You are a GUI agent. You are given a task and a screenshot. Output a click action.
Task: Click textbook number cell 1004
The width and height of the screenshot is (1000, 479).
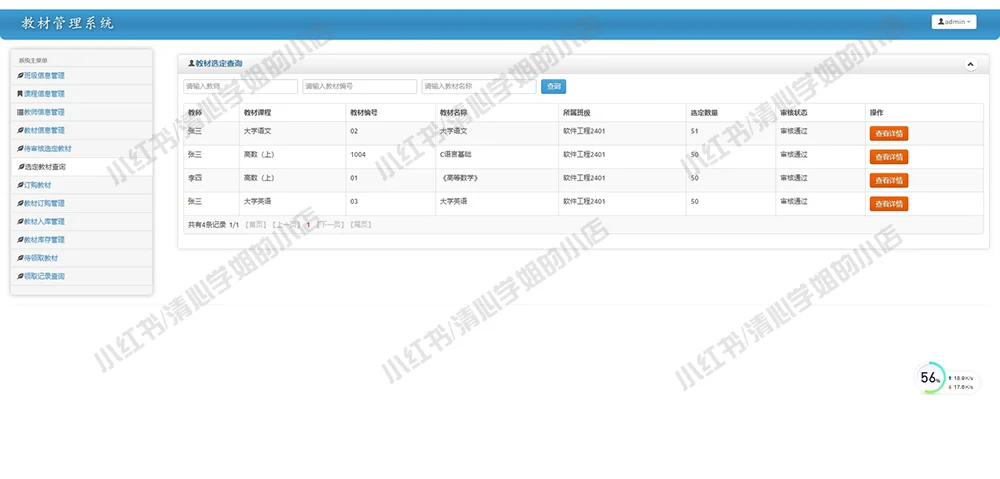tap(358, 154)
